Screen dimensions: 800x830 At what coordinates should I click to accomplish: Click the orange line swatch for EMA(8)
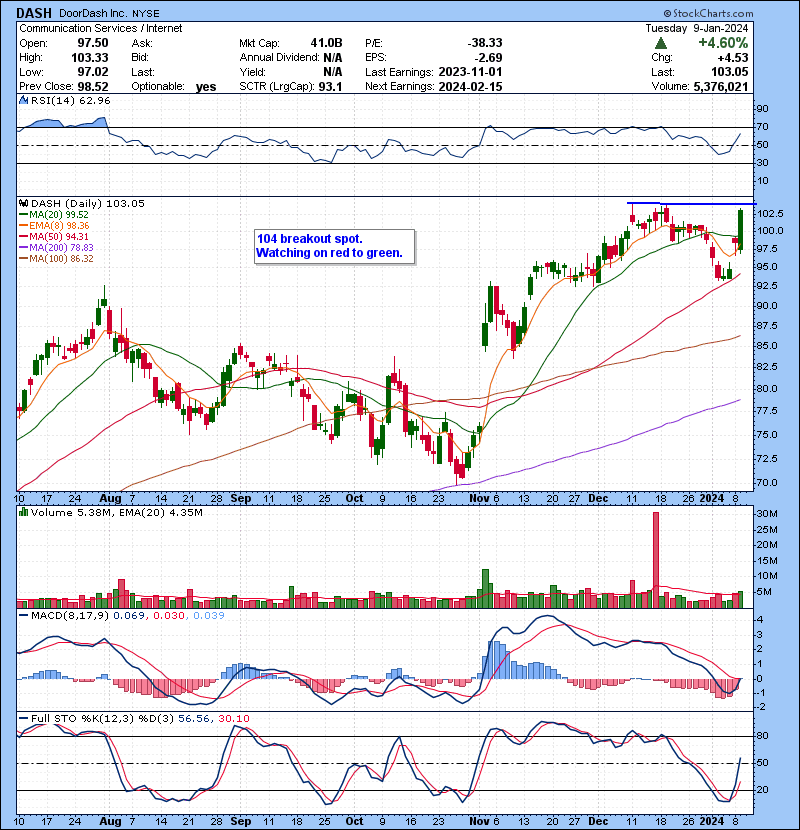coord(23,225)
